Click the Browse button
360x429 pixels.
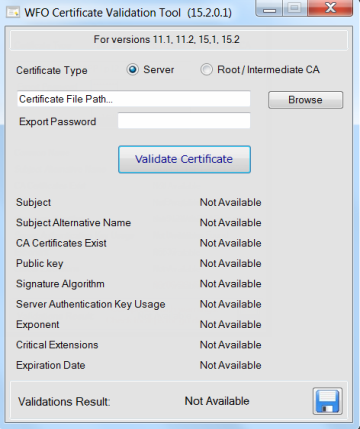(x=305, y=100)
